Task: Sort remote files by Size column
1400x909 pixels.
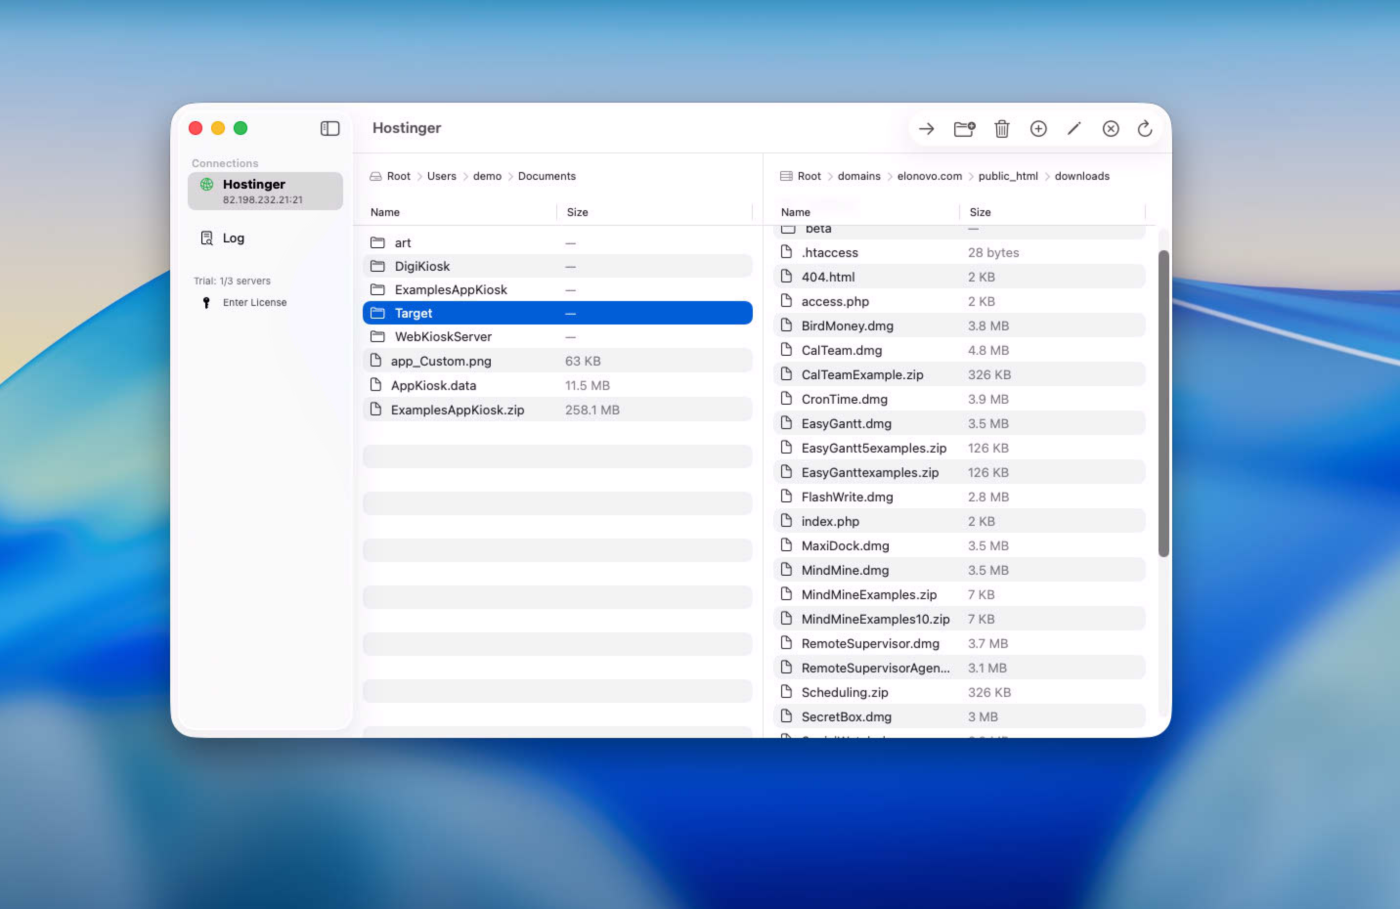Action: pos(980,212)
